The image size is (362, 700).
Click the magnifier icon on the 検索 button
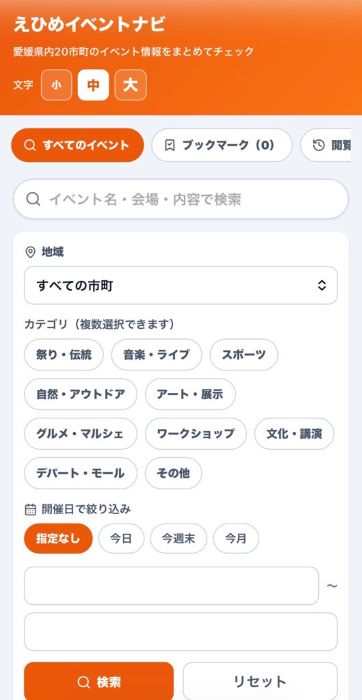point(83,682)
